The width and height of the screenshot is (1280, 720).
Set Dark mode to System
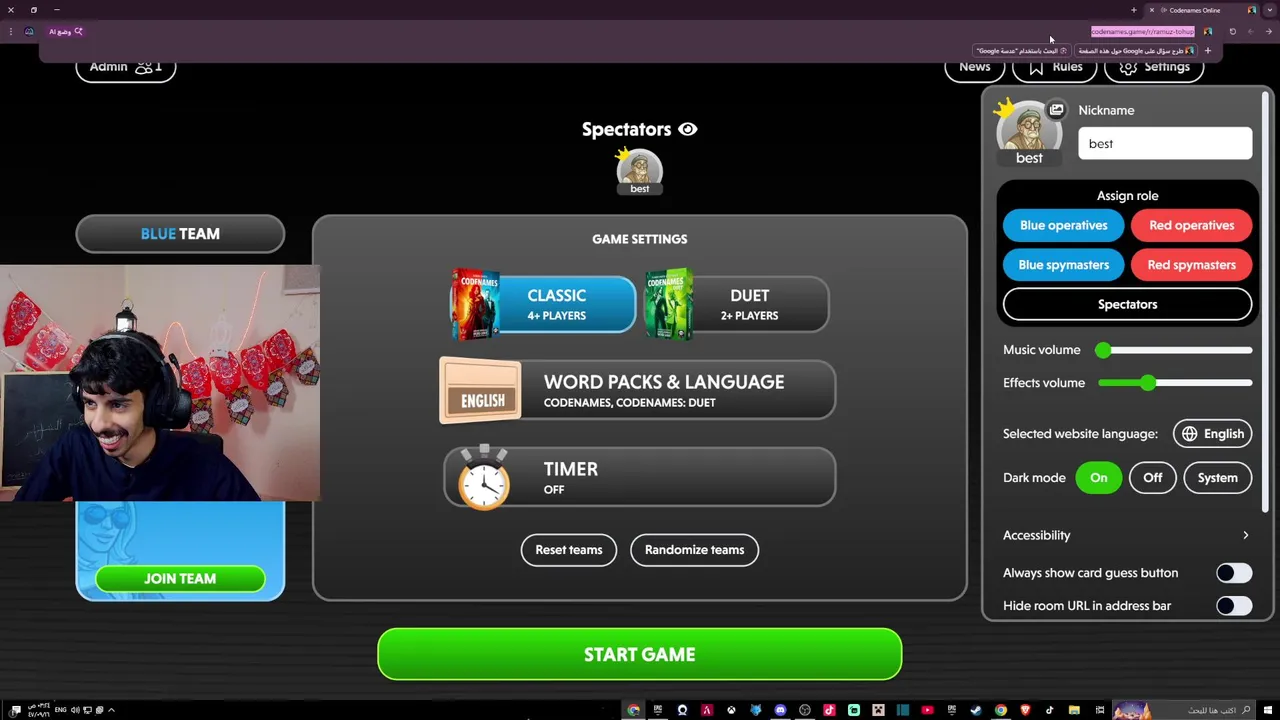tap(1217, 478)
